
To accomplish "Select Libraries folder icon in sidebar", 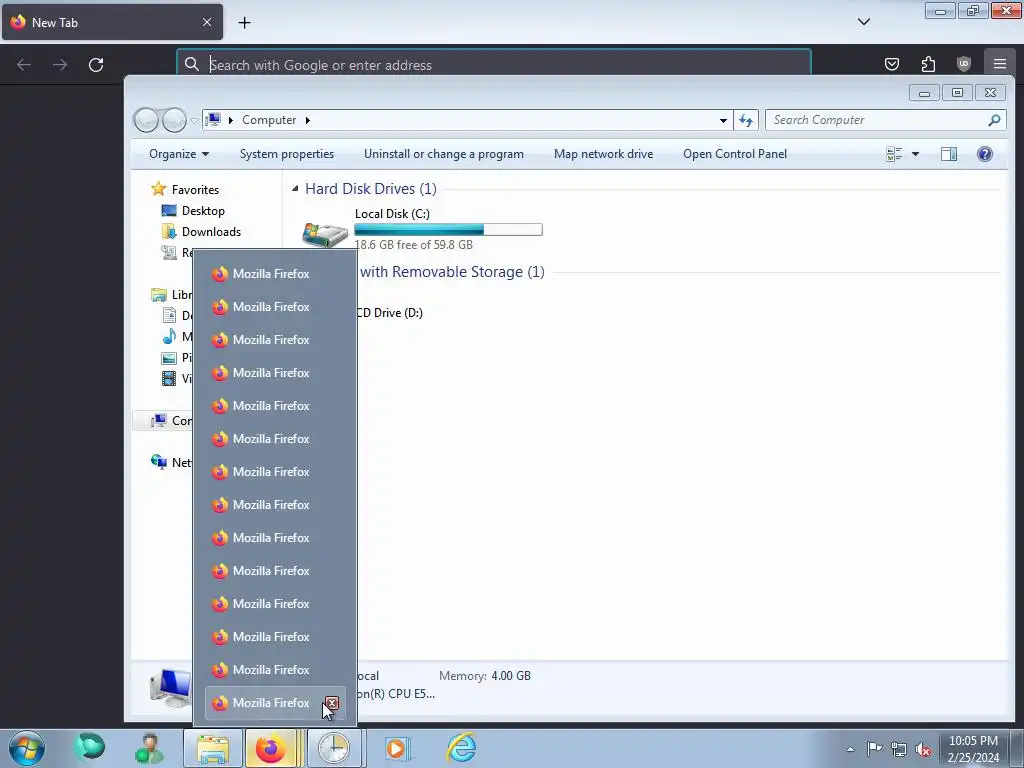I will 159,295.
